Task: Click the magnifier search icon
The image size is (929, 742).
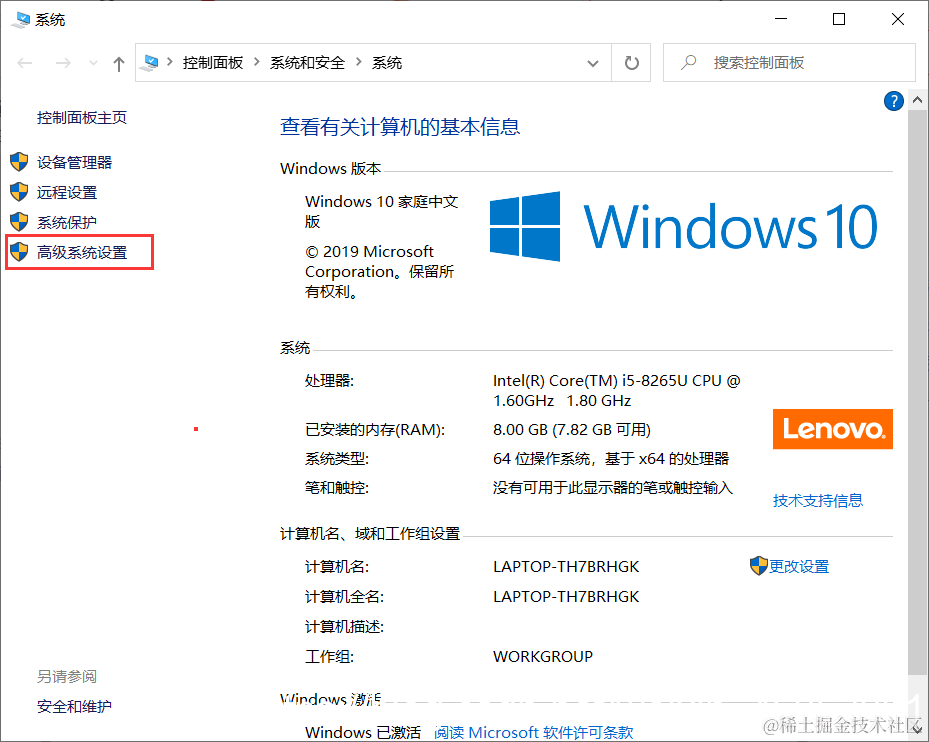Action: coord(688,62)
